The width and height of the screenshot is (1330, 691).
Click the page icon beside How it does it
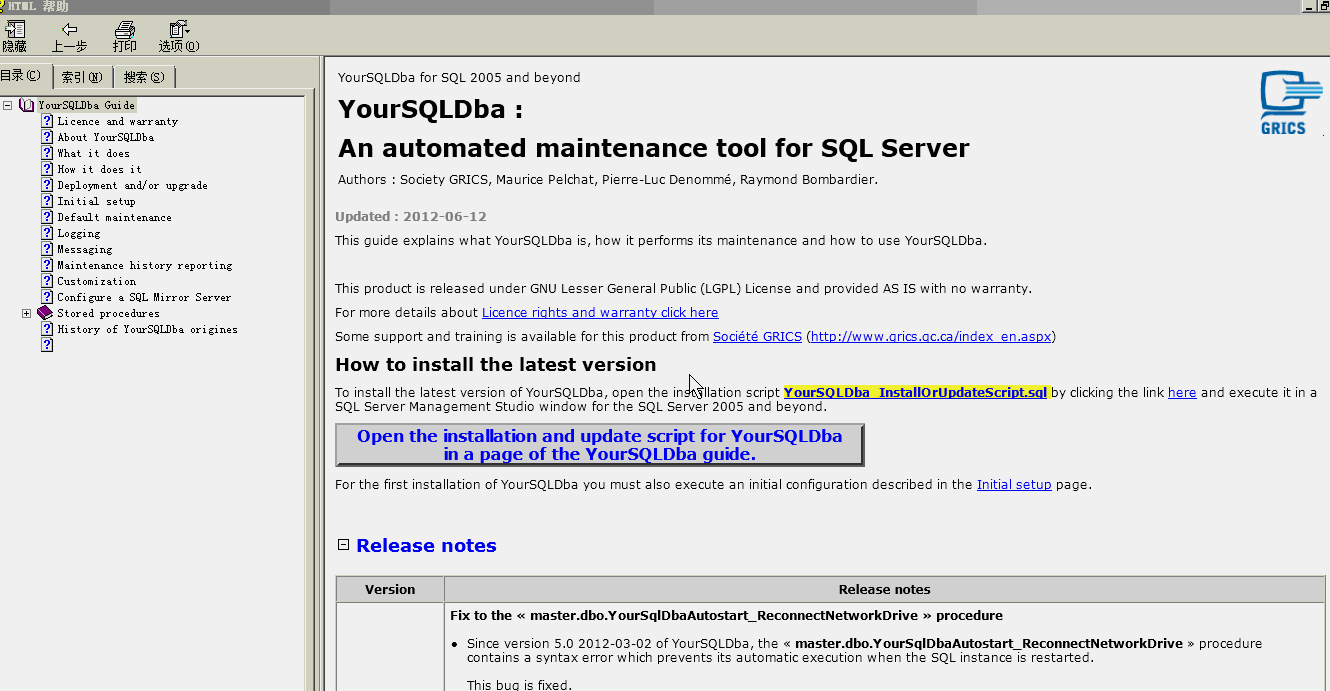(47, 169)
